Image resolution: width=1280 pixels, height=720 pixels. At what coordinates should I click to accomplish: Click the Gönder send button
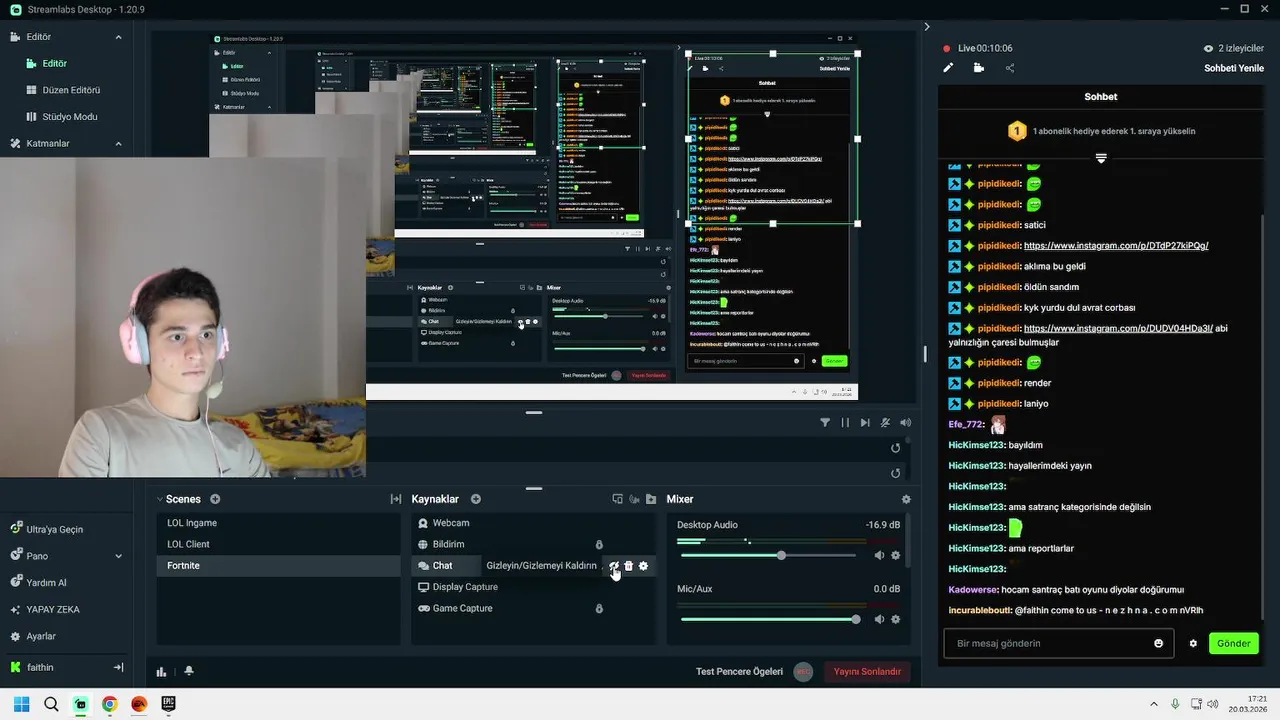tap(1233, 643)
